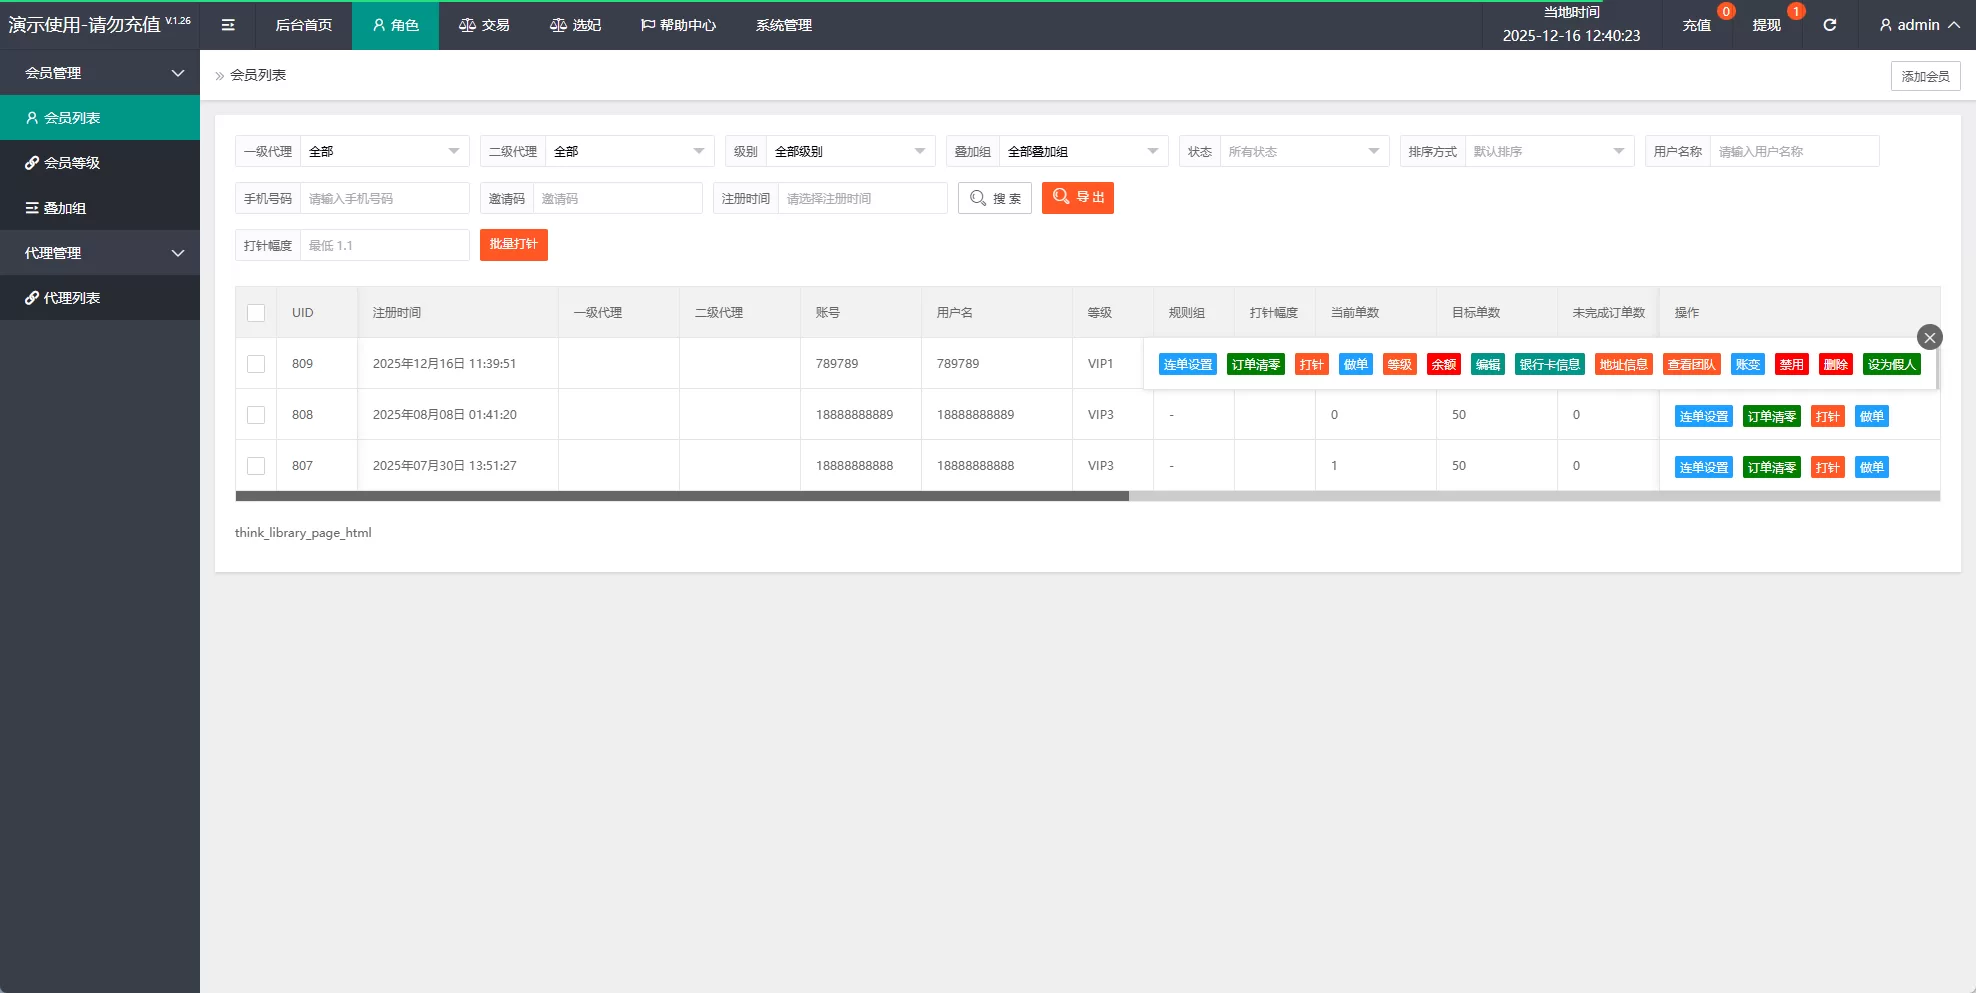Open the first-level agent dropdown

[x=384, y=151]
